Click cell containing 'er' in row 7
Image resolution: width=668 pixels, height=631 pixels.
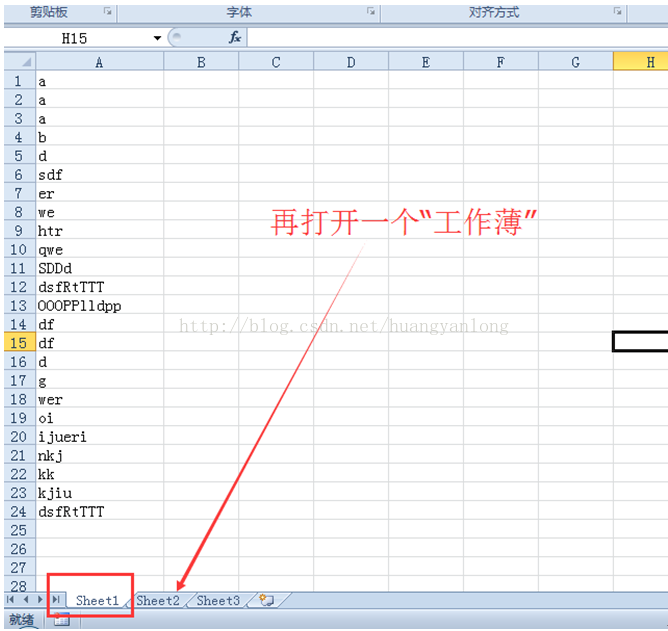coord(100,193)
